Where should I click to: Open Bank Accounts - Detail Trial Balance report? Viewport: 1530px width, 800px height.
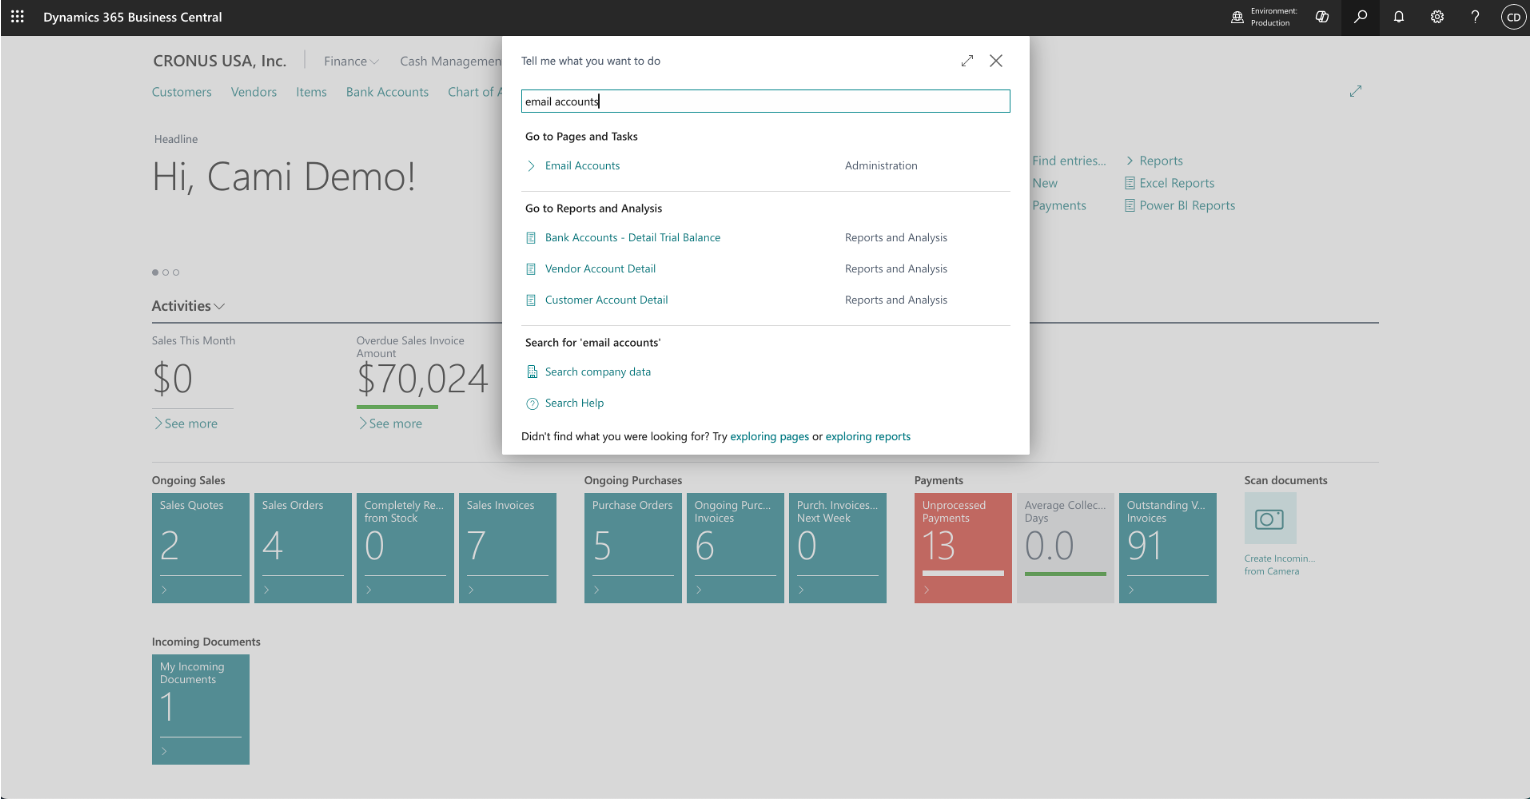coord(632,238)
